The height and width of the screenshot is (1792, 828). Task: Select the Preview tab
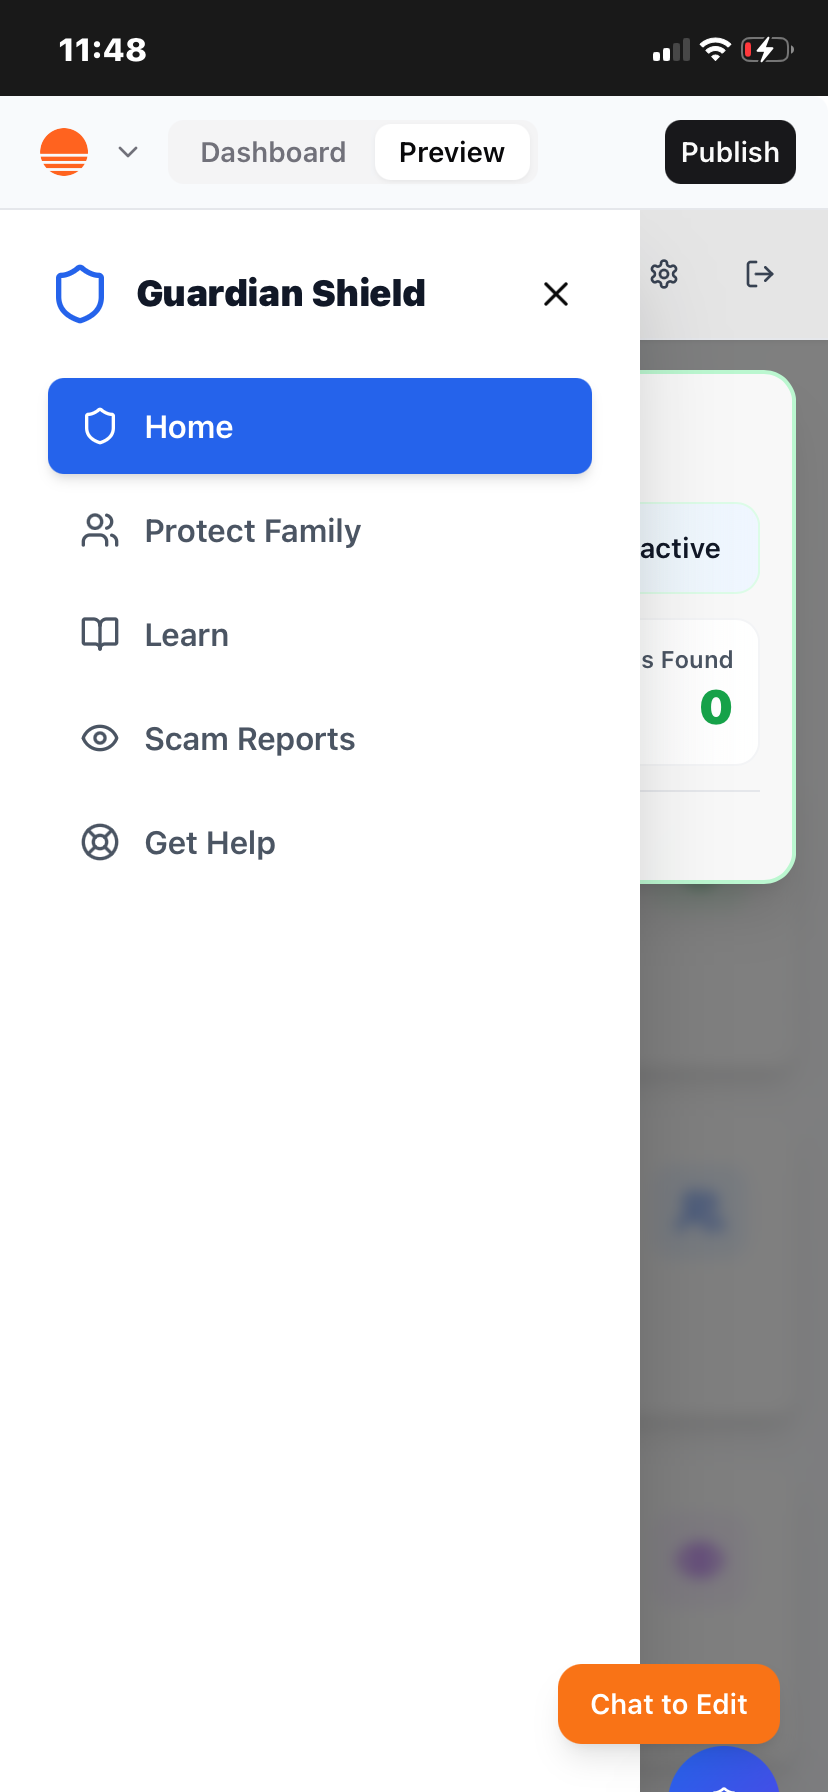pos(452,152)
